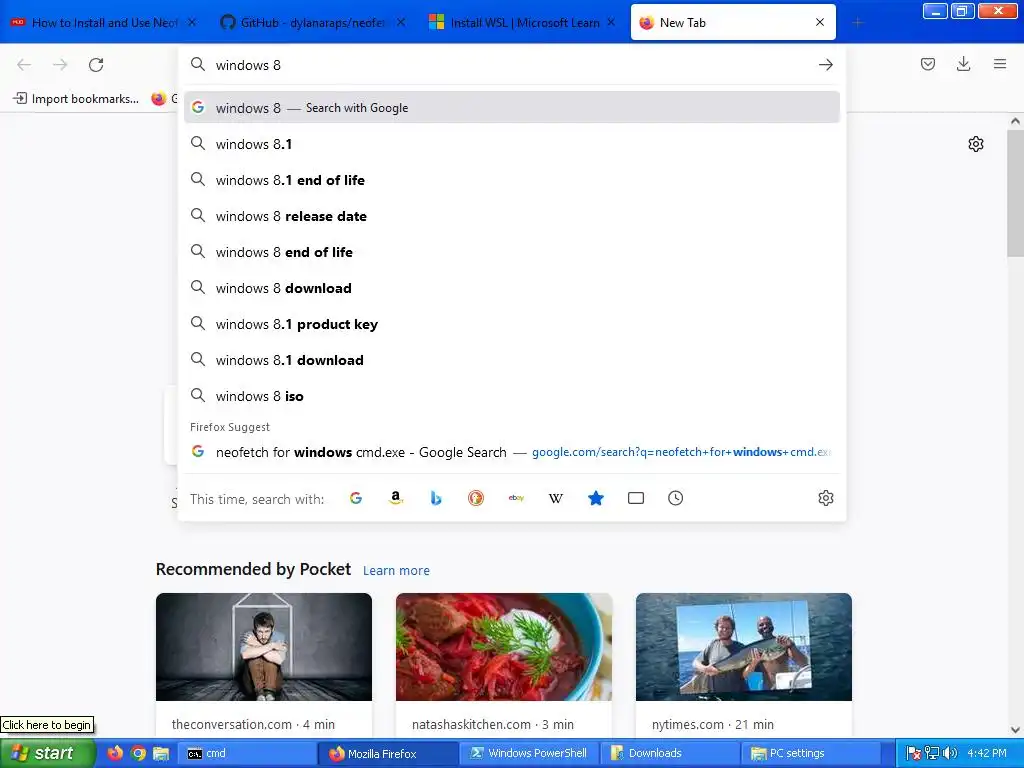Viewport: 1024px width, 768px height.
Task: Click Import bookmarks in bookmarks toolbar
Action: [76, 99]
